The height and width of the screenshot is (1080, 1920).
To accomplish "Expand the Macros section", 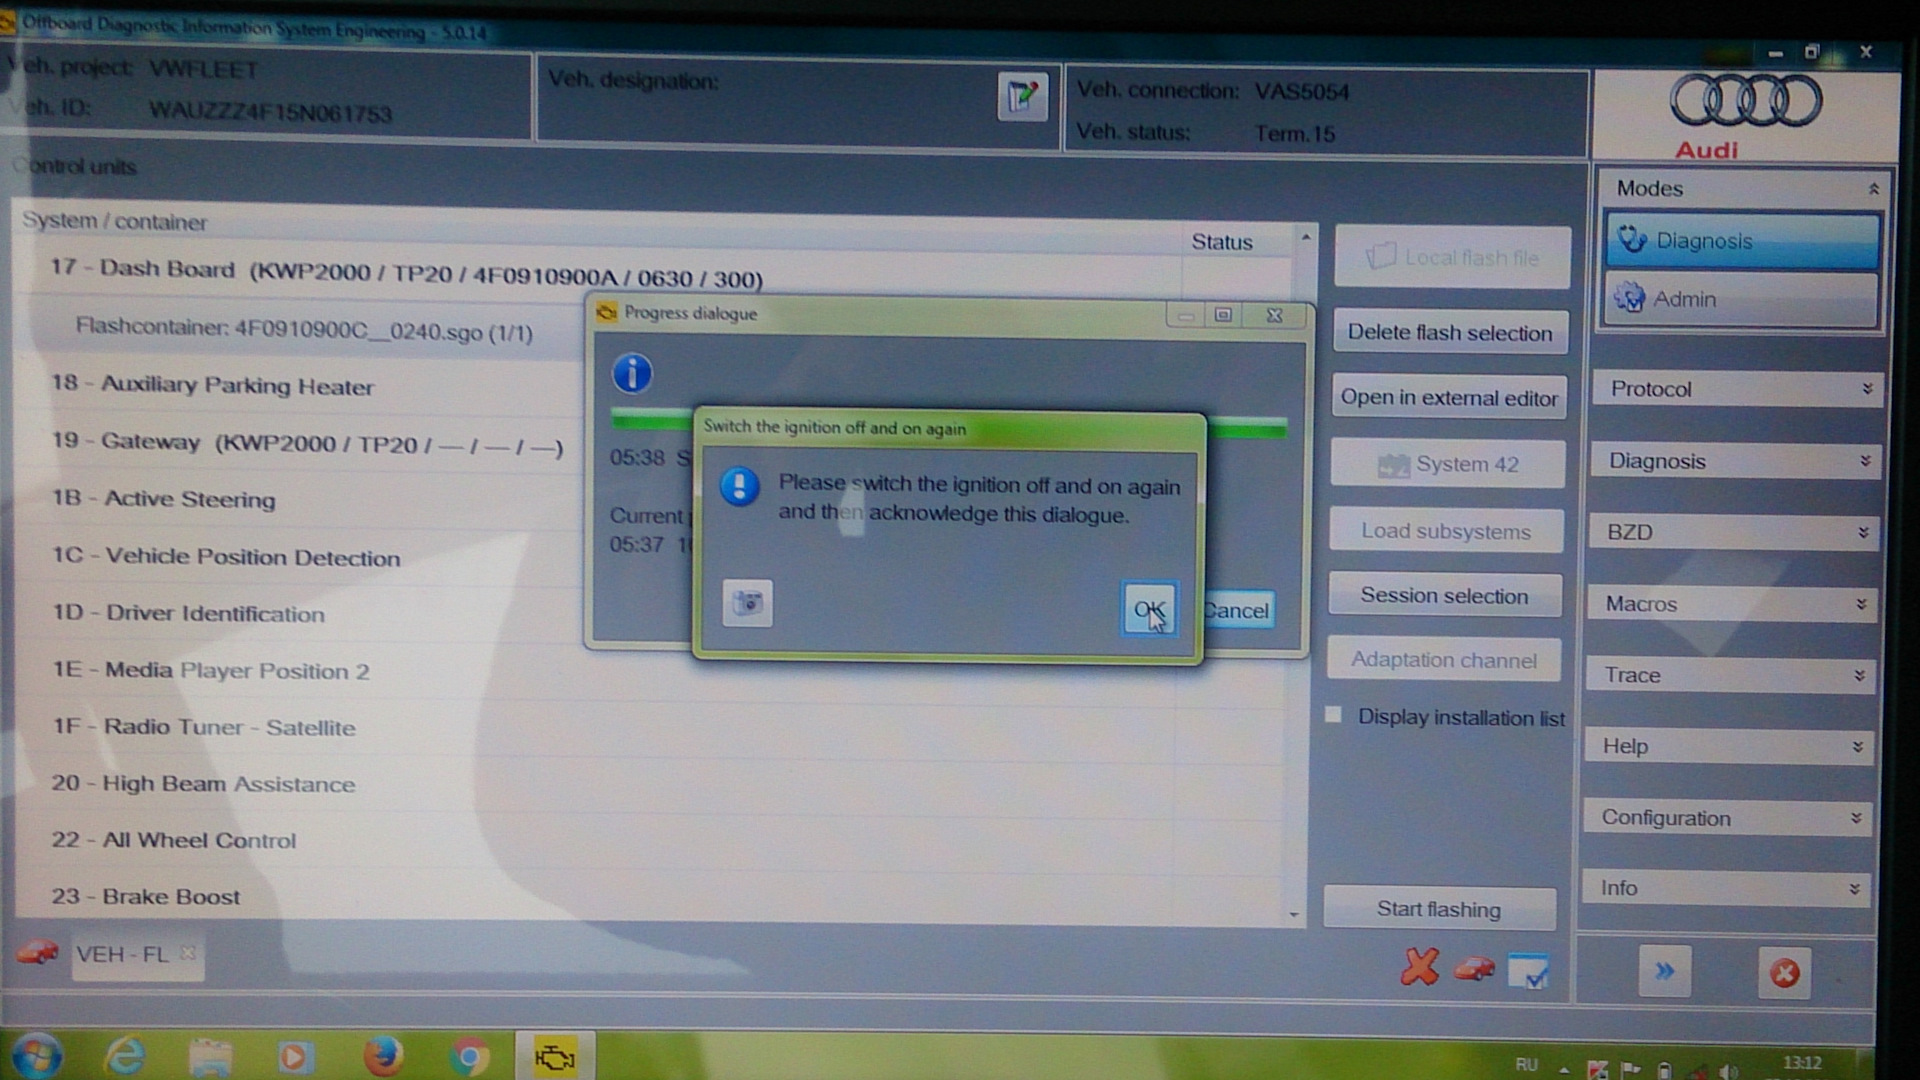I will 1734,604.
